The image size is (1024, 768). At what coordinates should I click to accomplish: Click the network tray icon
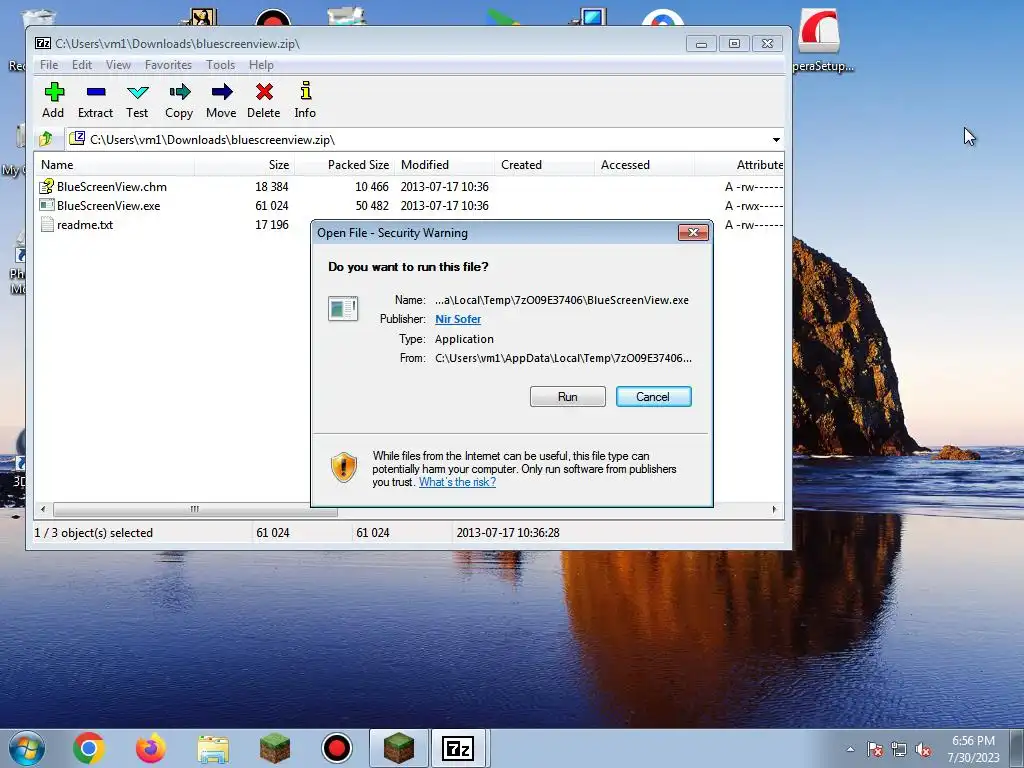899,749
